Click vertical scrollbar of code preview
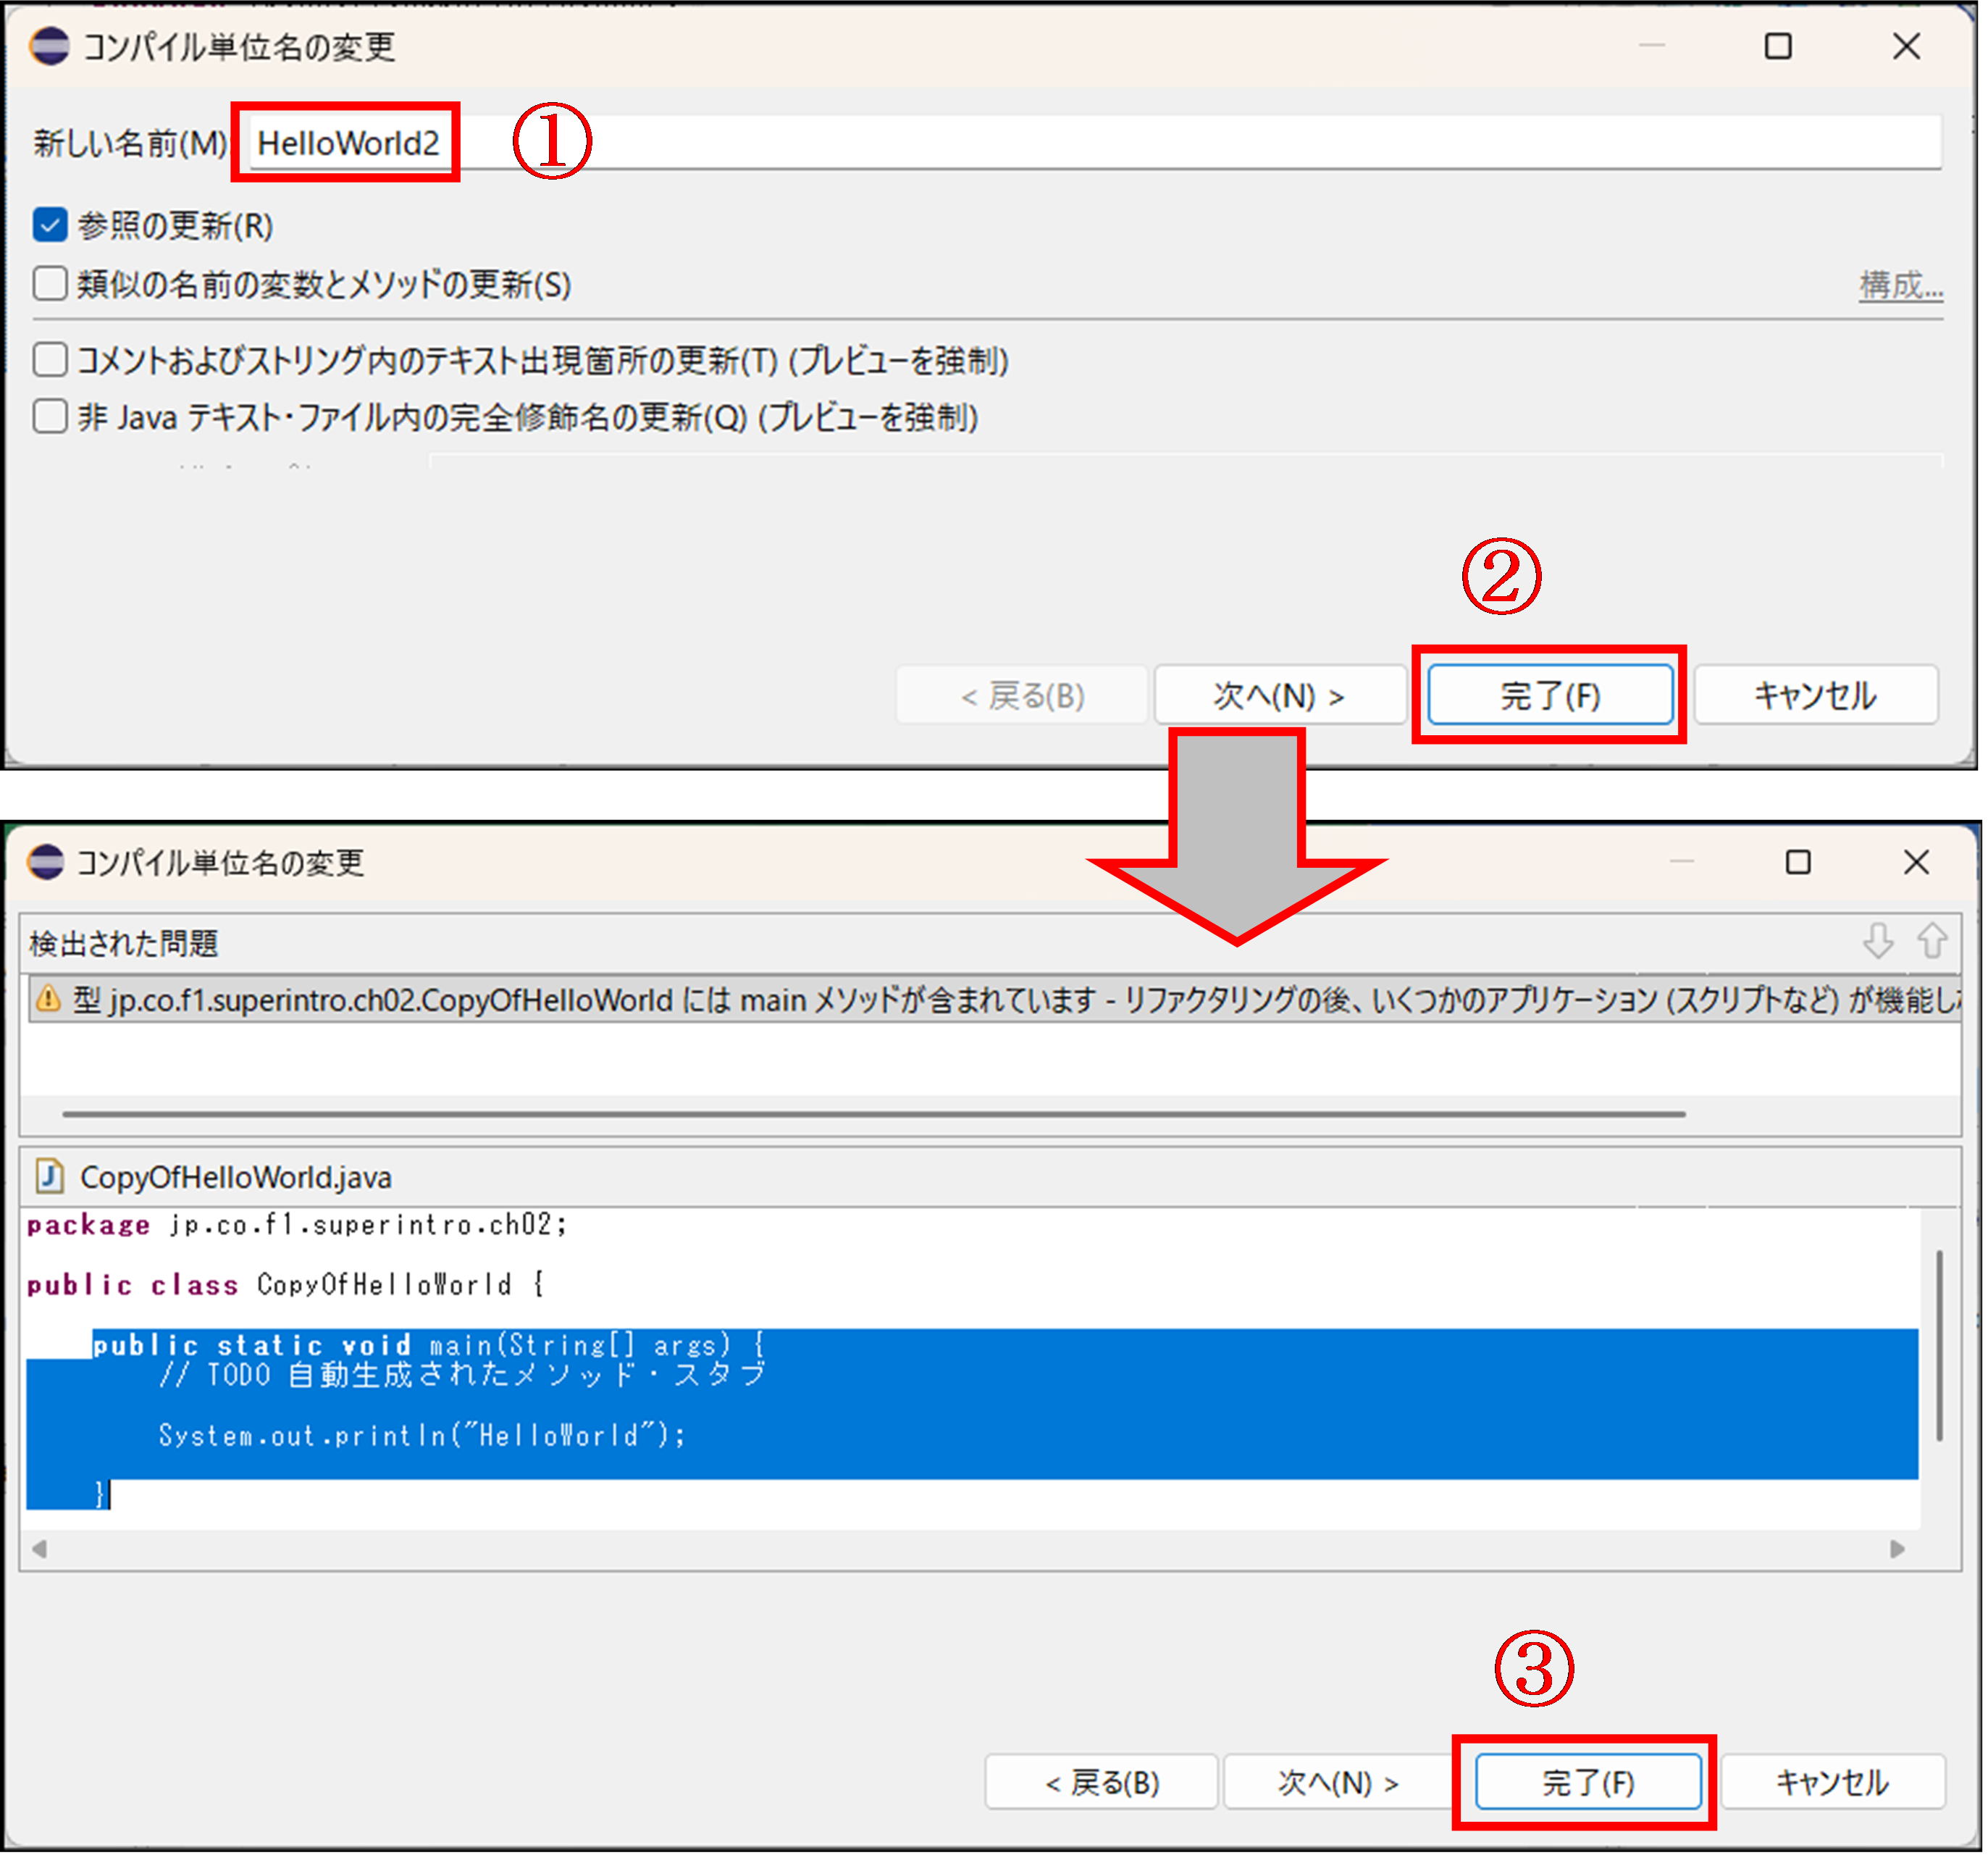 click(1939, 1345)
